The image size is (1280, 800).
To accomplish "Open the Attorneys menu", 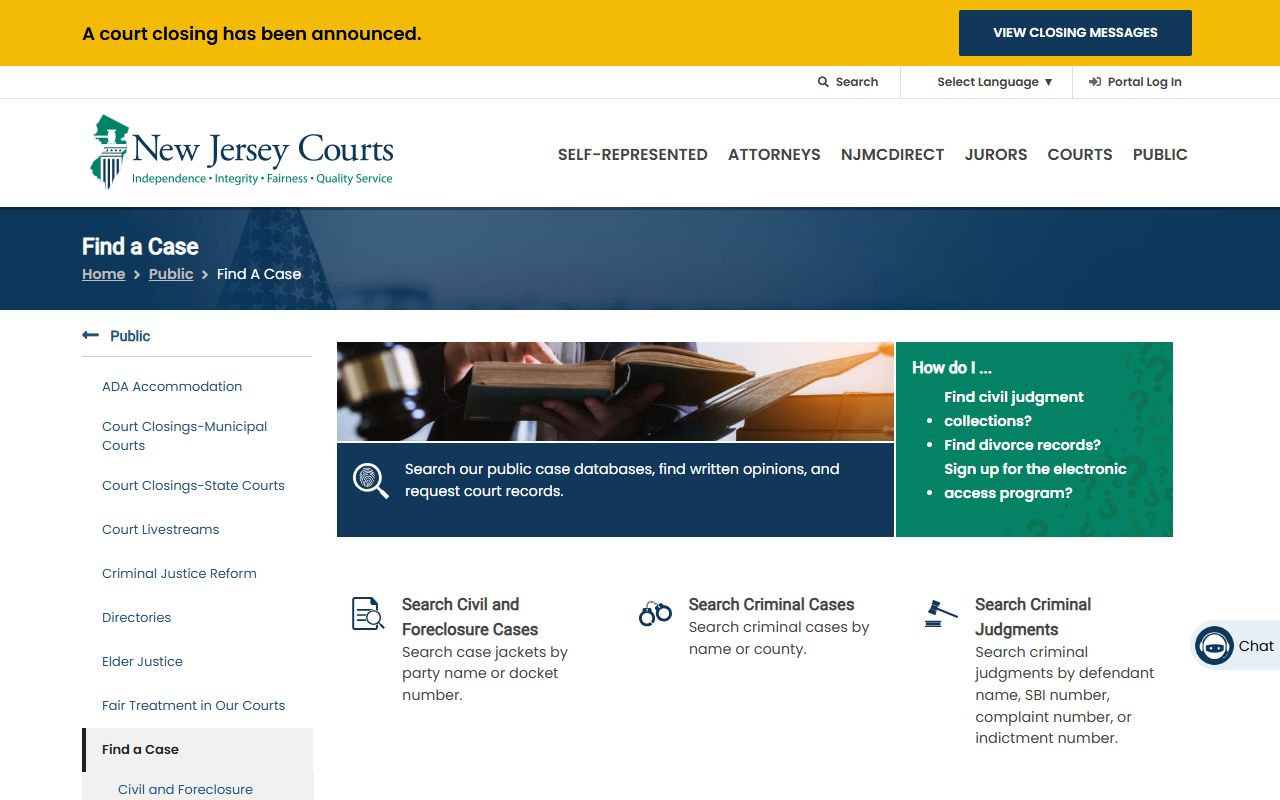I will point(774,154).
